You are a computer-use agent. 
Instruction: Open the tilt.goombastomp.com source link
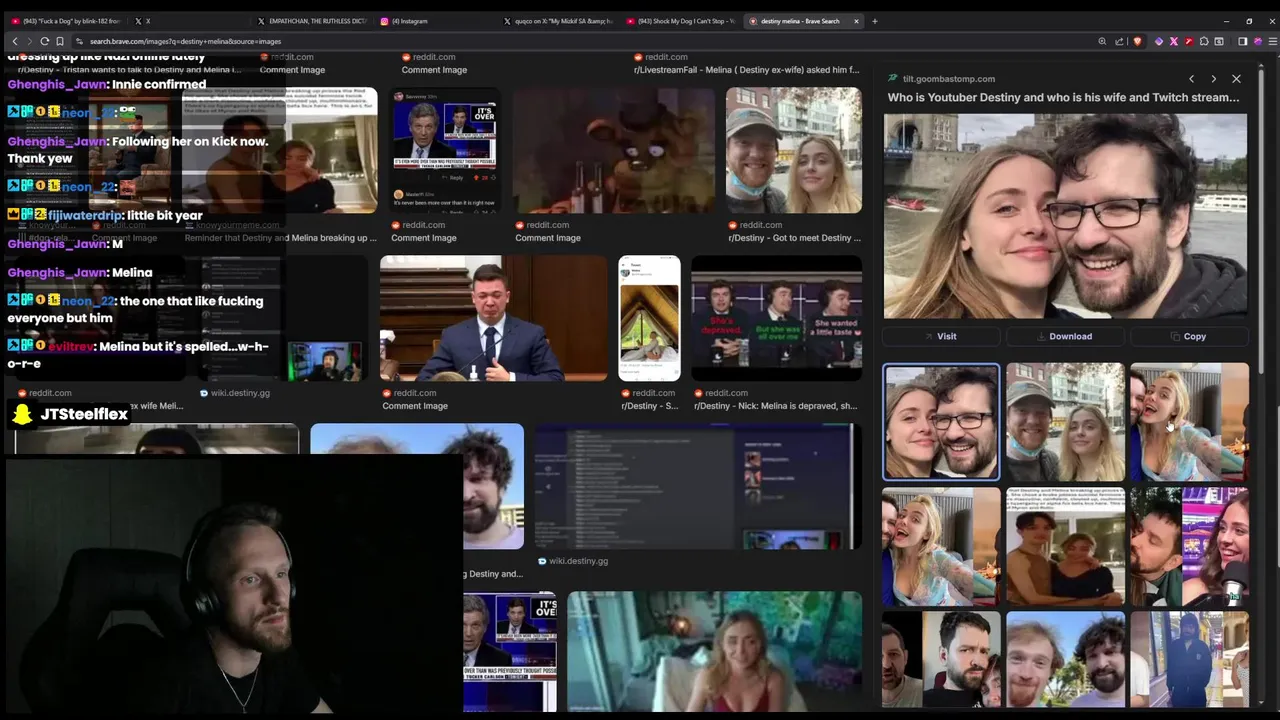point(948,79)
